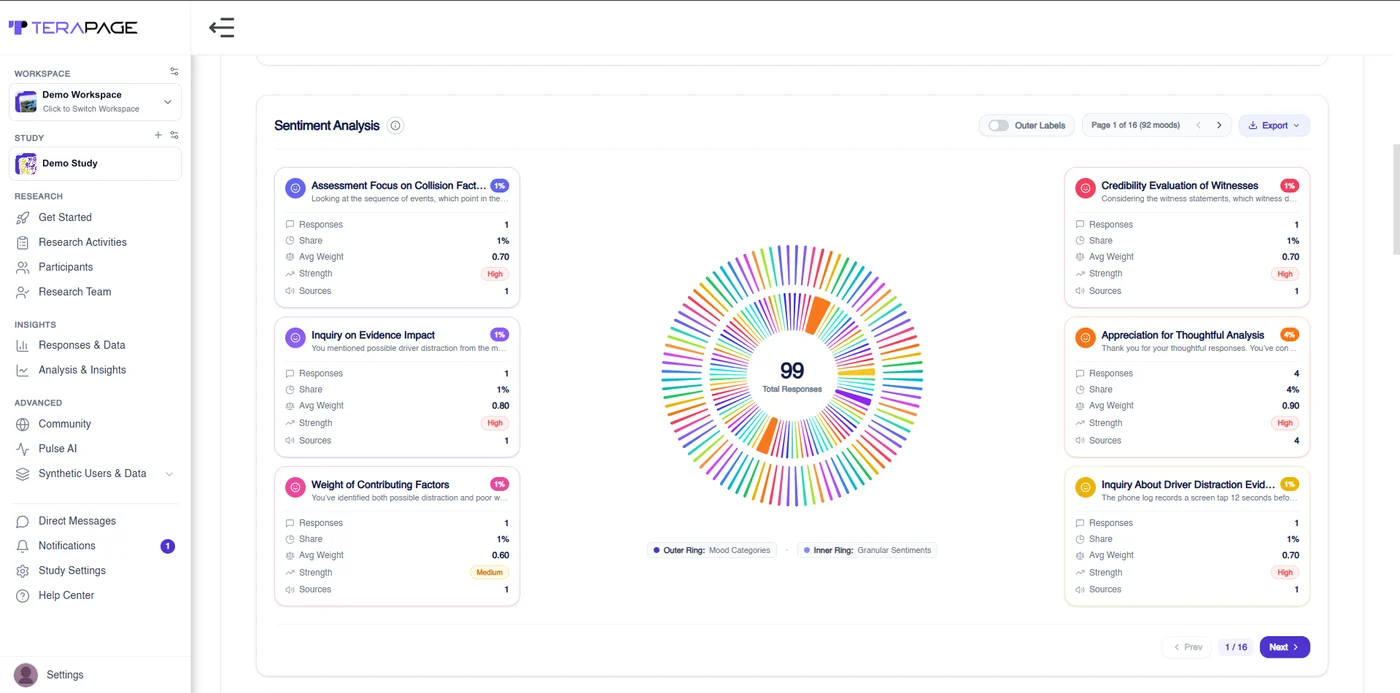
Task: Open Settings at sidebar bottom
Action: click(x=65, y=675)
